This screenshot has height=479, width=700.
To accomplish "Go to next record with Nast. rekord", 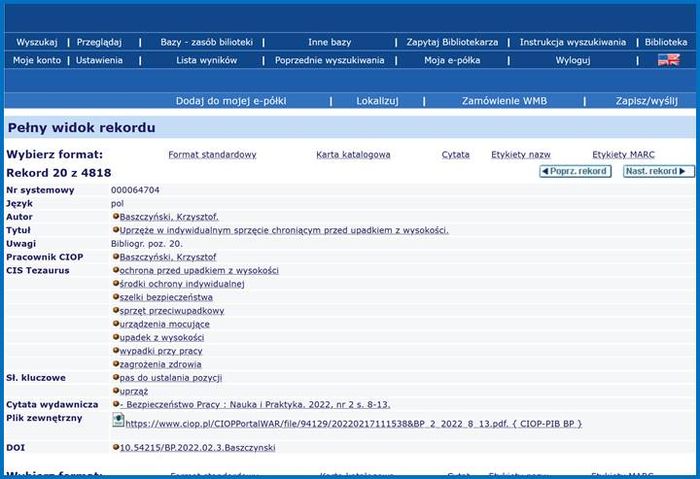I will [x=658, y=172].
